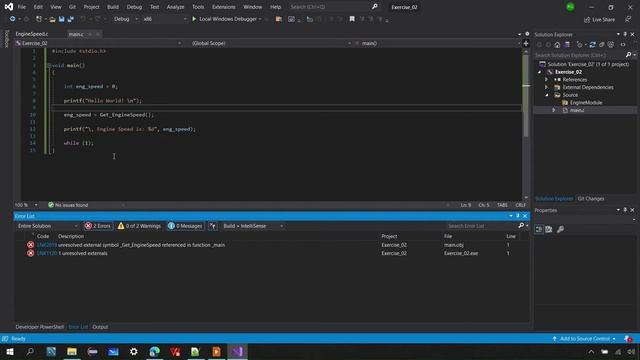The height and width of the screenshot is (360, 640).
Task: Click the Save All icon in toolbar
Action: coord(70,19)
